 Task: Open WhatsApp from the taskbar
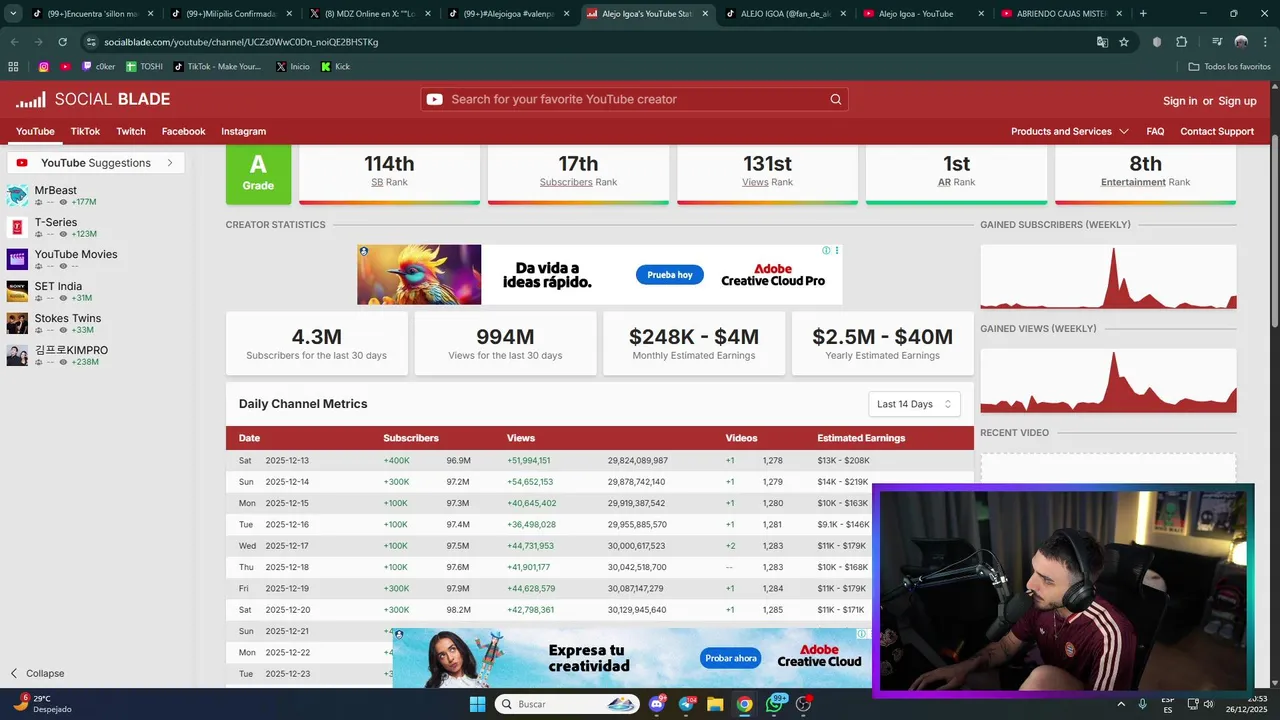774,704
